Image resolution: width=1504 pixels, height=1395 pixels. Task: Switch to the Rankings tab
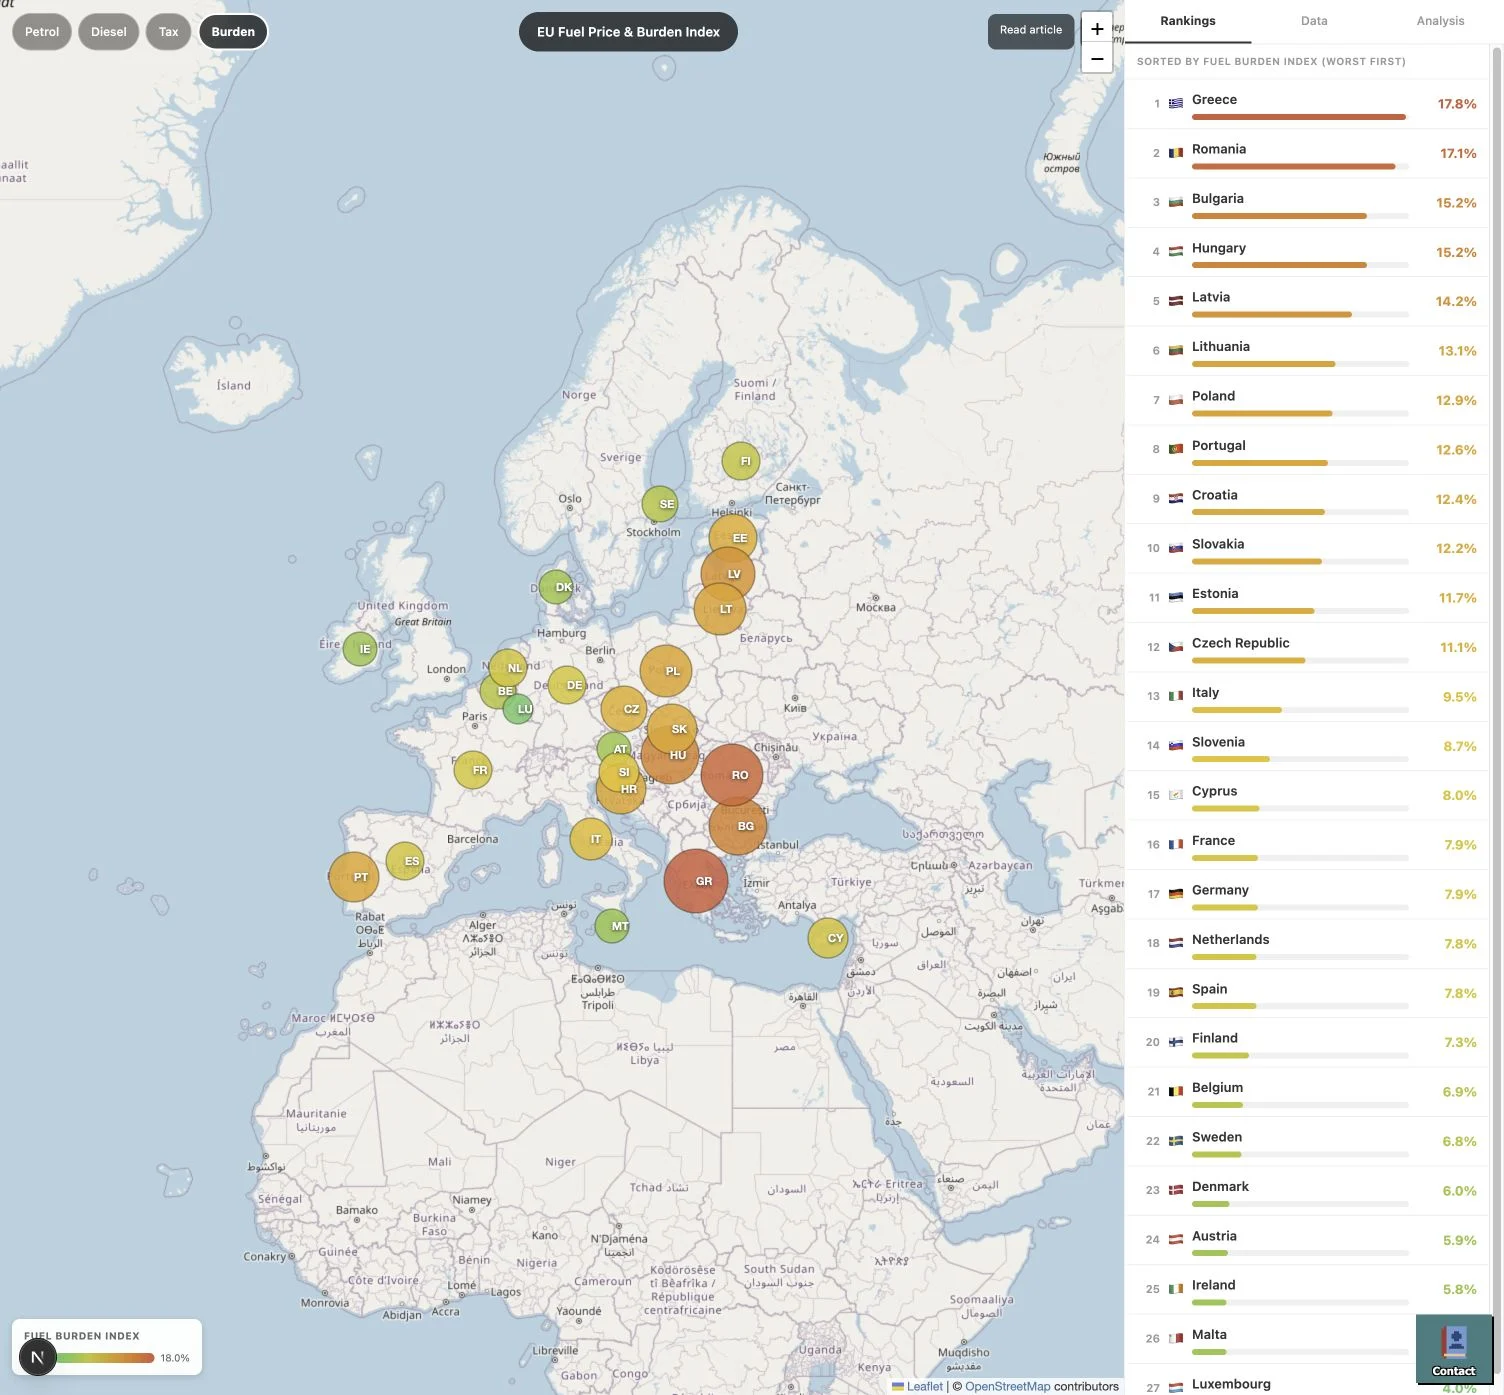click(x=1188, y=21)
